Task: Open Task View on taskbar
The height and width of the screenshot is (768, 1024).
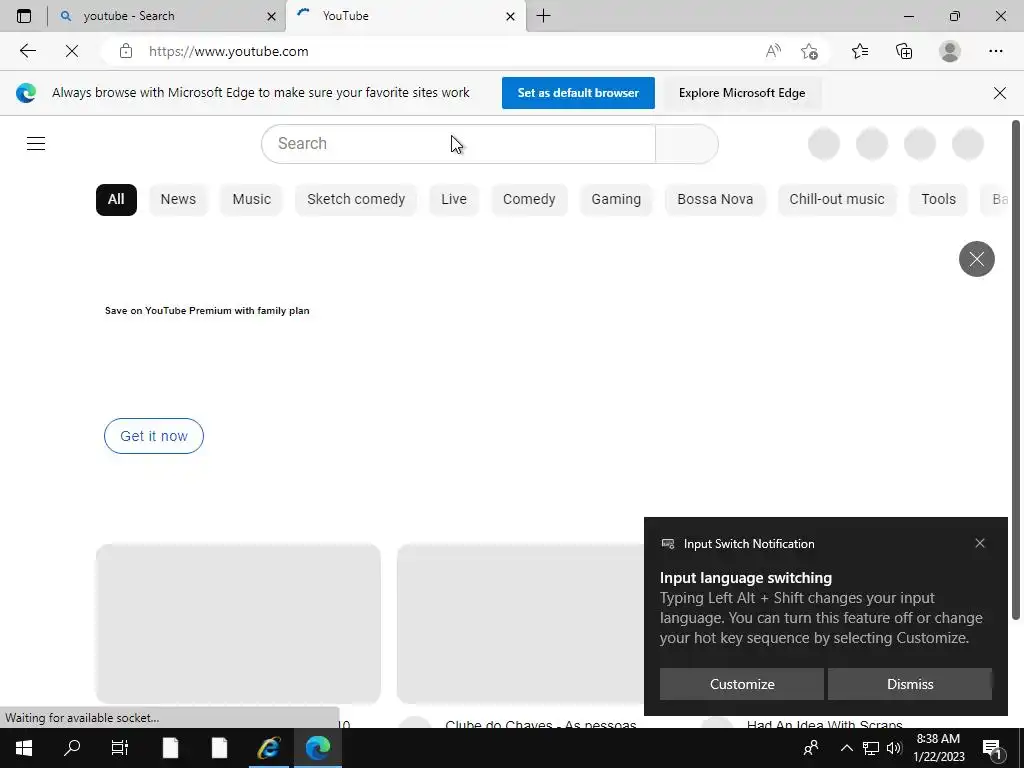Action: [x=120, y=748]
